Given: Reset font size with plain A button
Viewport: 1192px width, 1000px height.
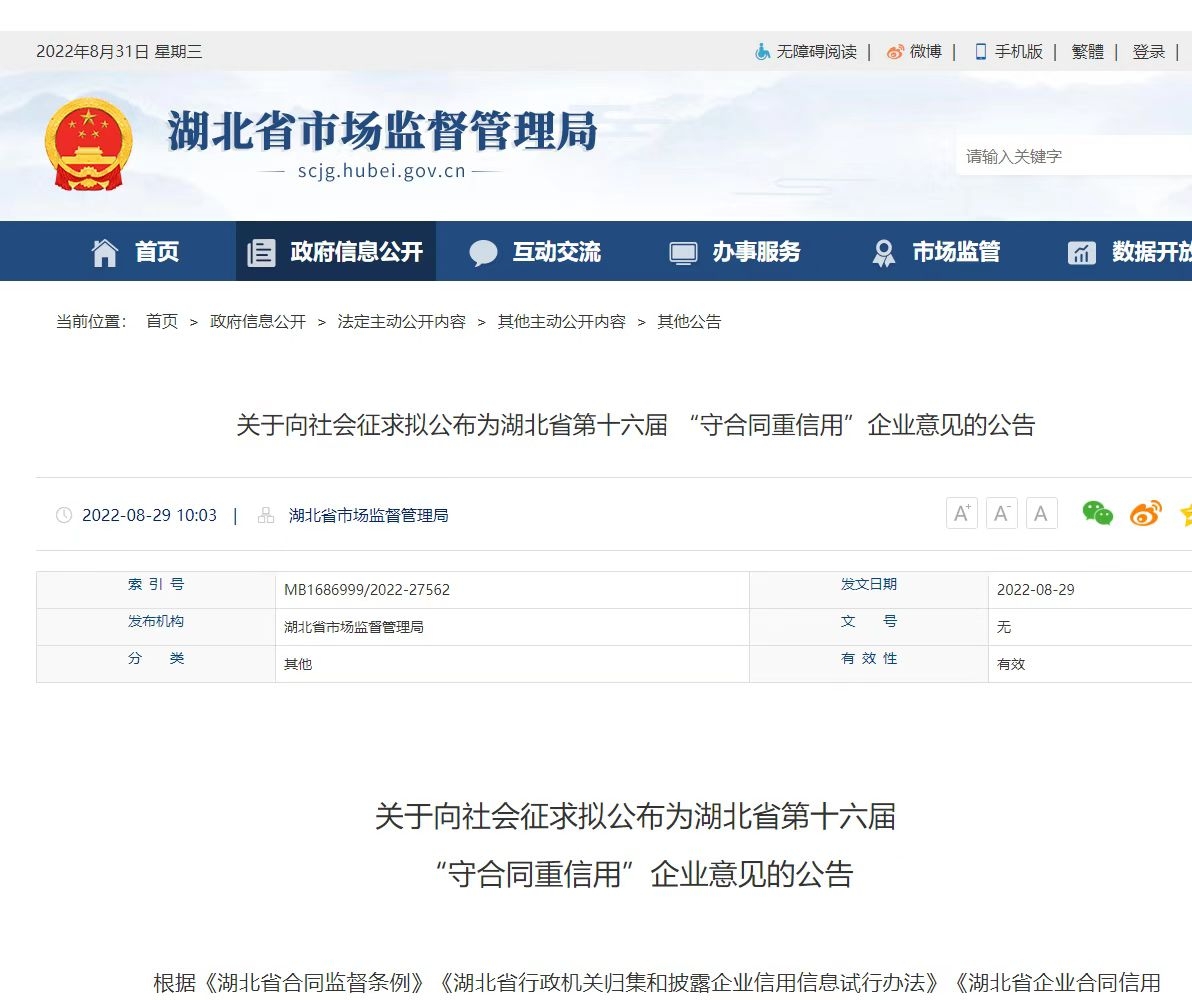Looking at the screenshot, I should click(1041, 514).
